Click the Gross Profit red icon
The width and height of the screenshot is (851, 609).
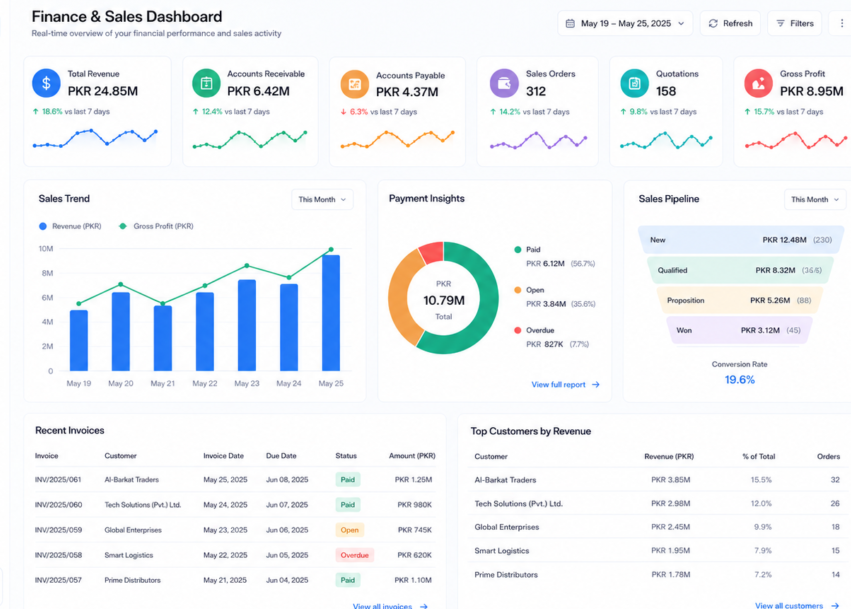coord(758,83)
